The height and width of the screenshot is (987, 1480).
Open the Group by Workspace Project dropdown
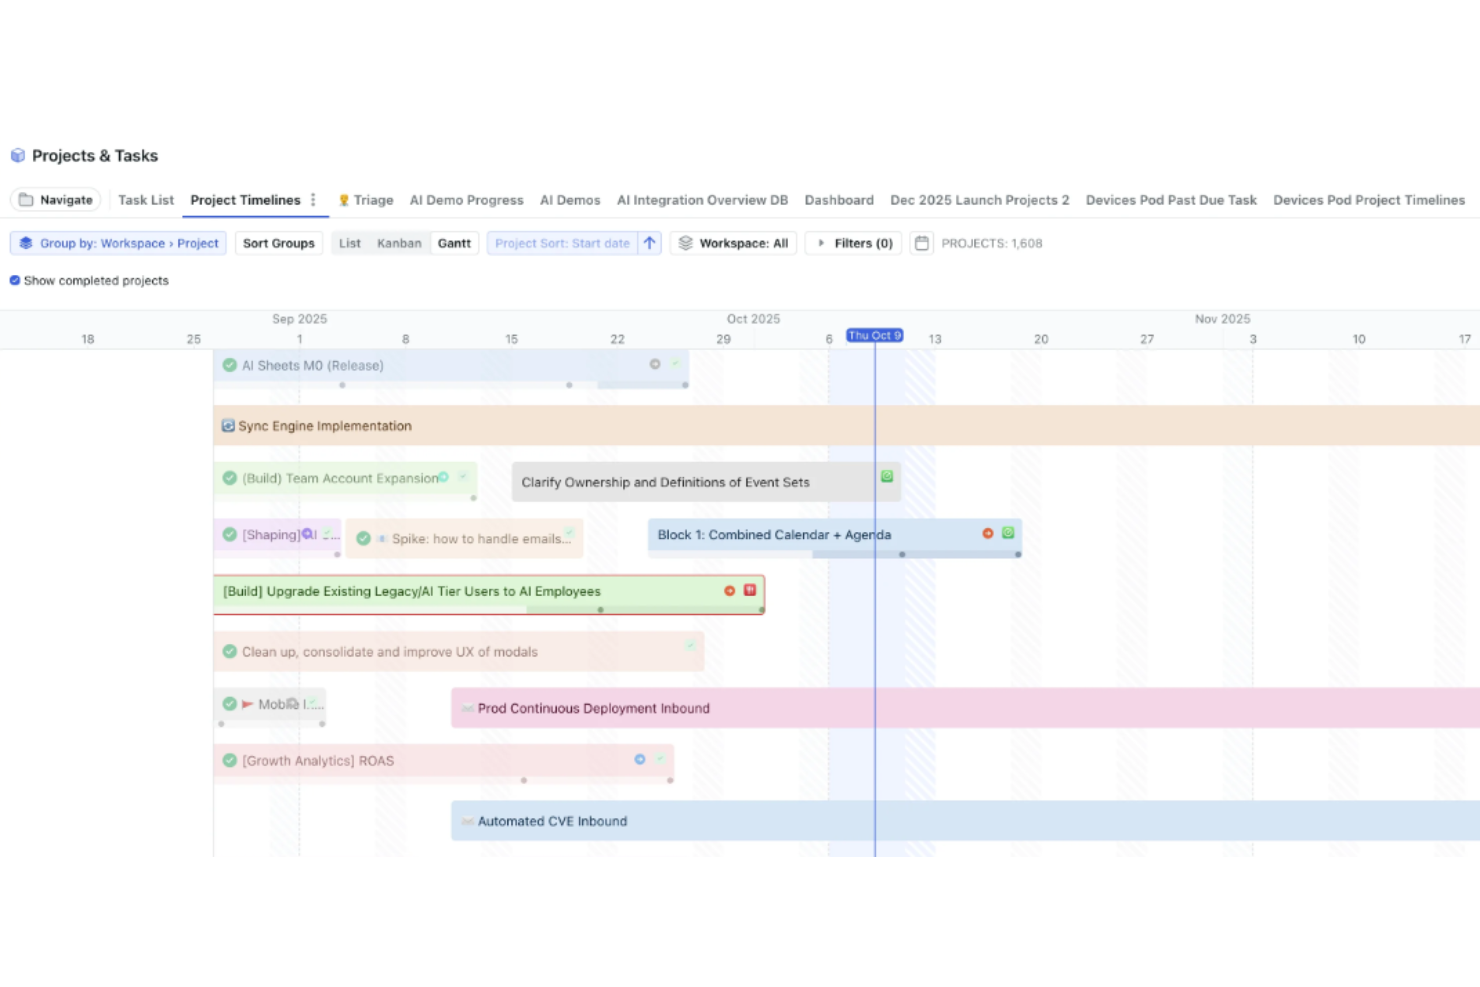point(119,243)
